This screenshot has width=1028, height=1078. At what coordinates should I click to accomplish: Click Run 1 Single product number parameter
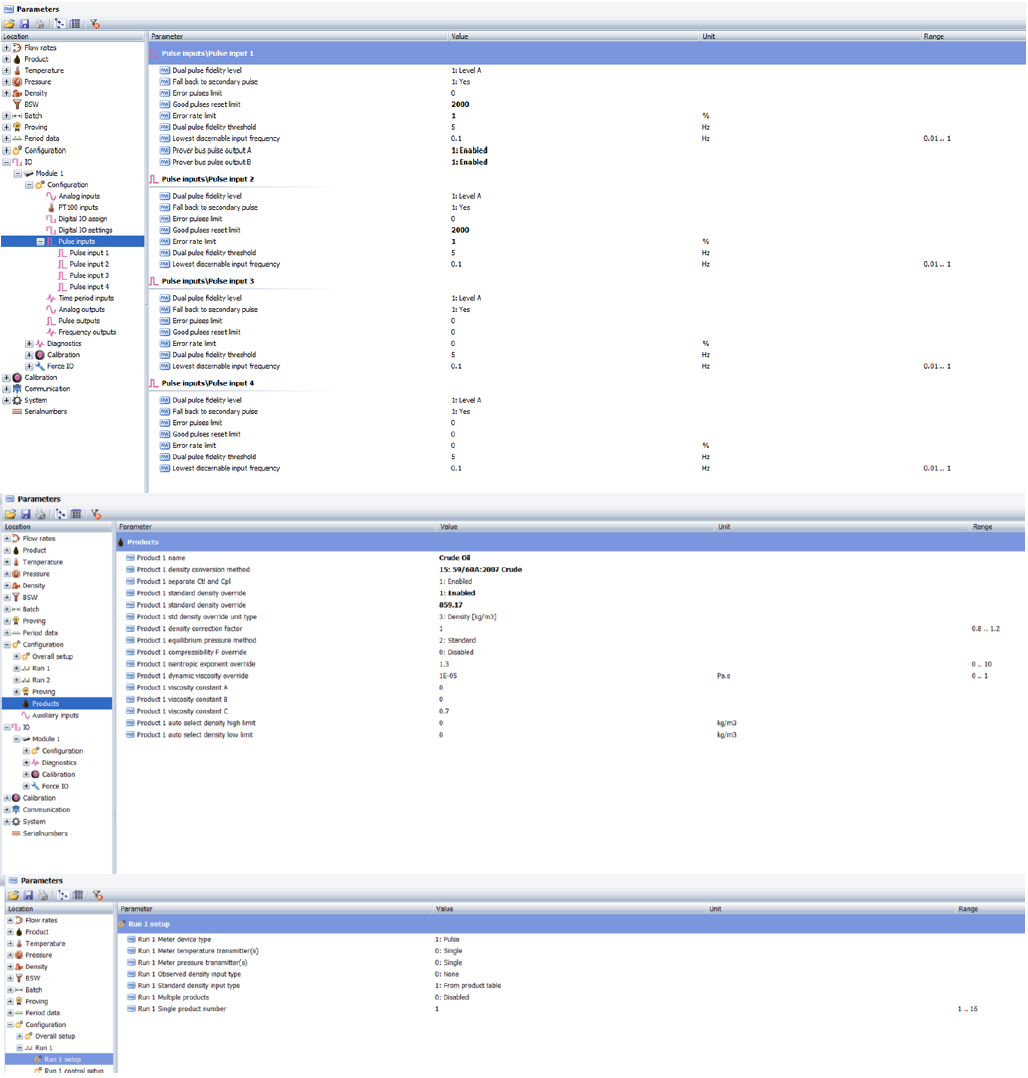182,1009
